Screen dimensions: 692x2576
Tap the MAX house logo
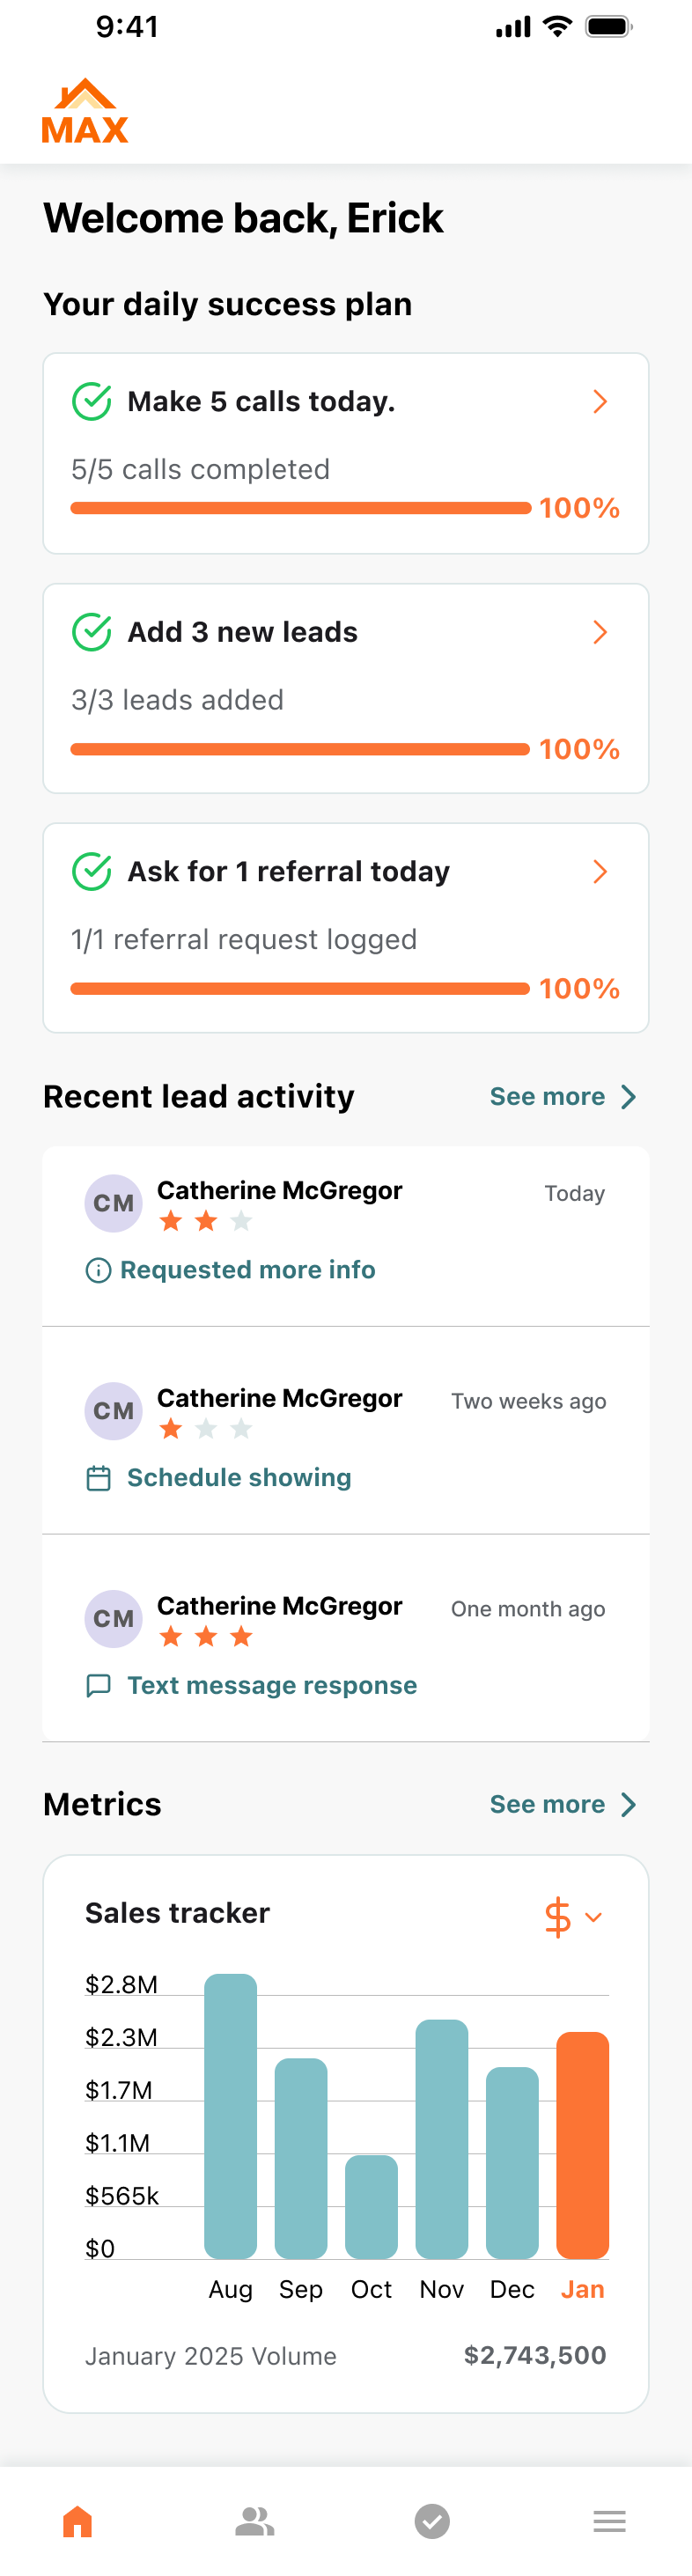click(85, 111)
